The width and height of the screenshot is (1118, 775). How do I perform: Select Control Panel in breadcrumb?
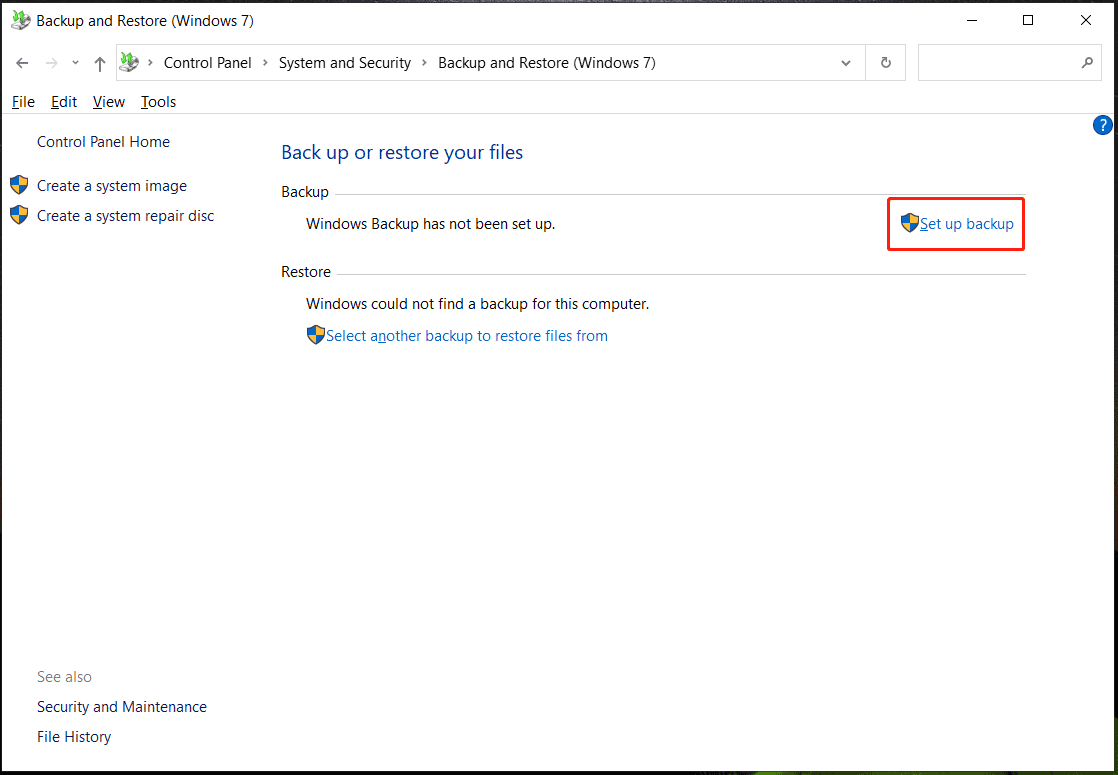[207, 63]
